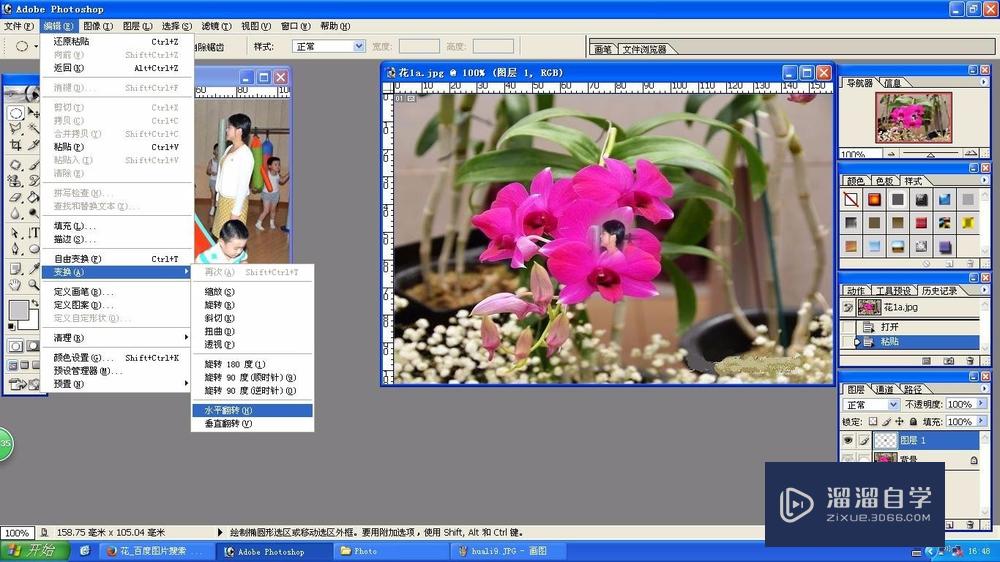
Task: Select standard screen mode button
Action: coord(13,366)
